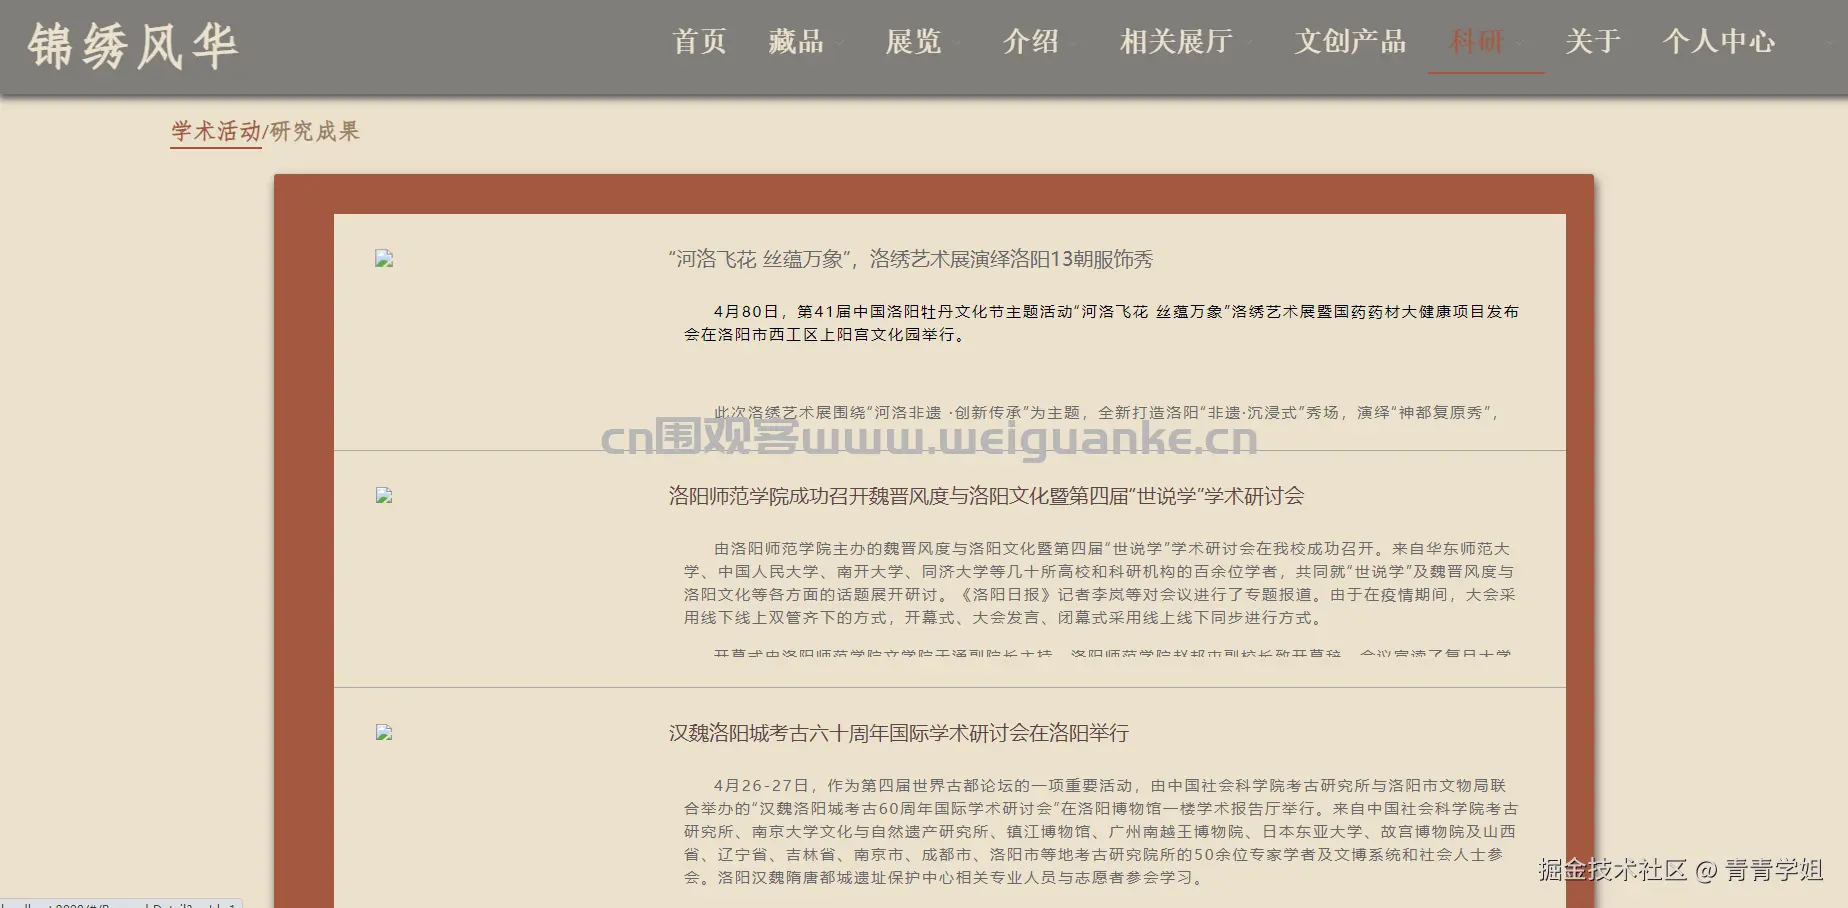
Task: Open the 首页 navigation item
Action: point(699,42)
